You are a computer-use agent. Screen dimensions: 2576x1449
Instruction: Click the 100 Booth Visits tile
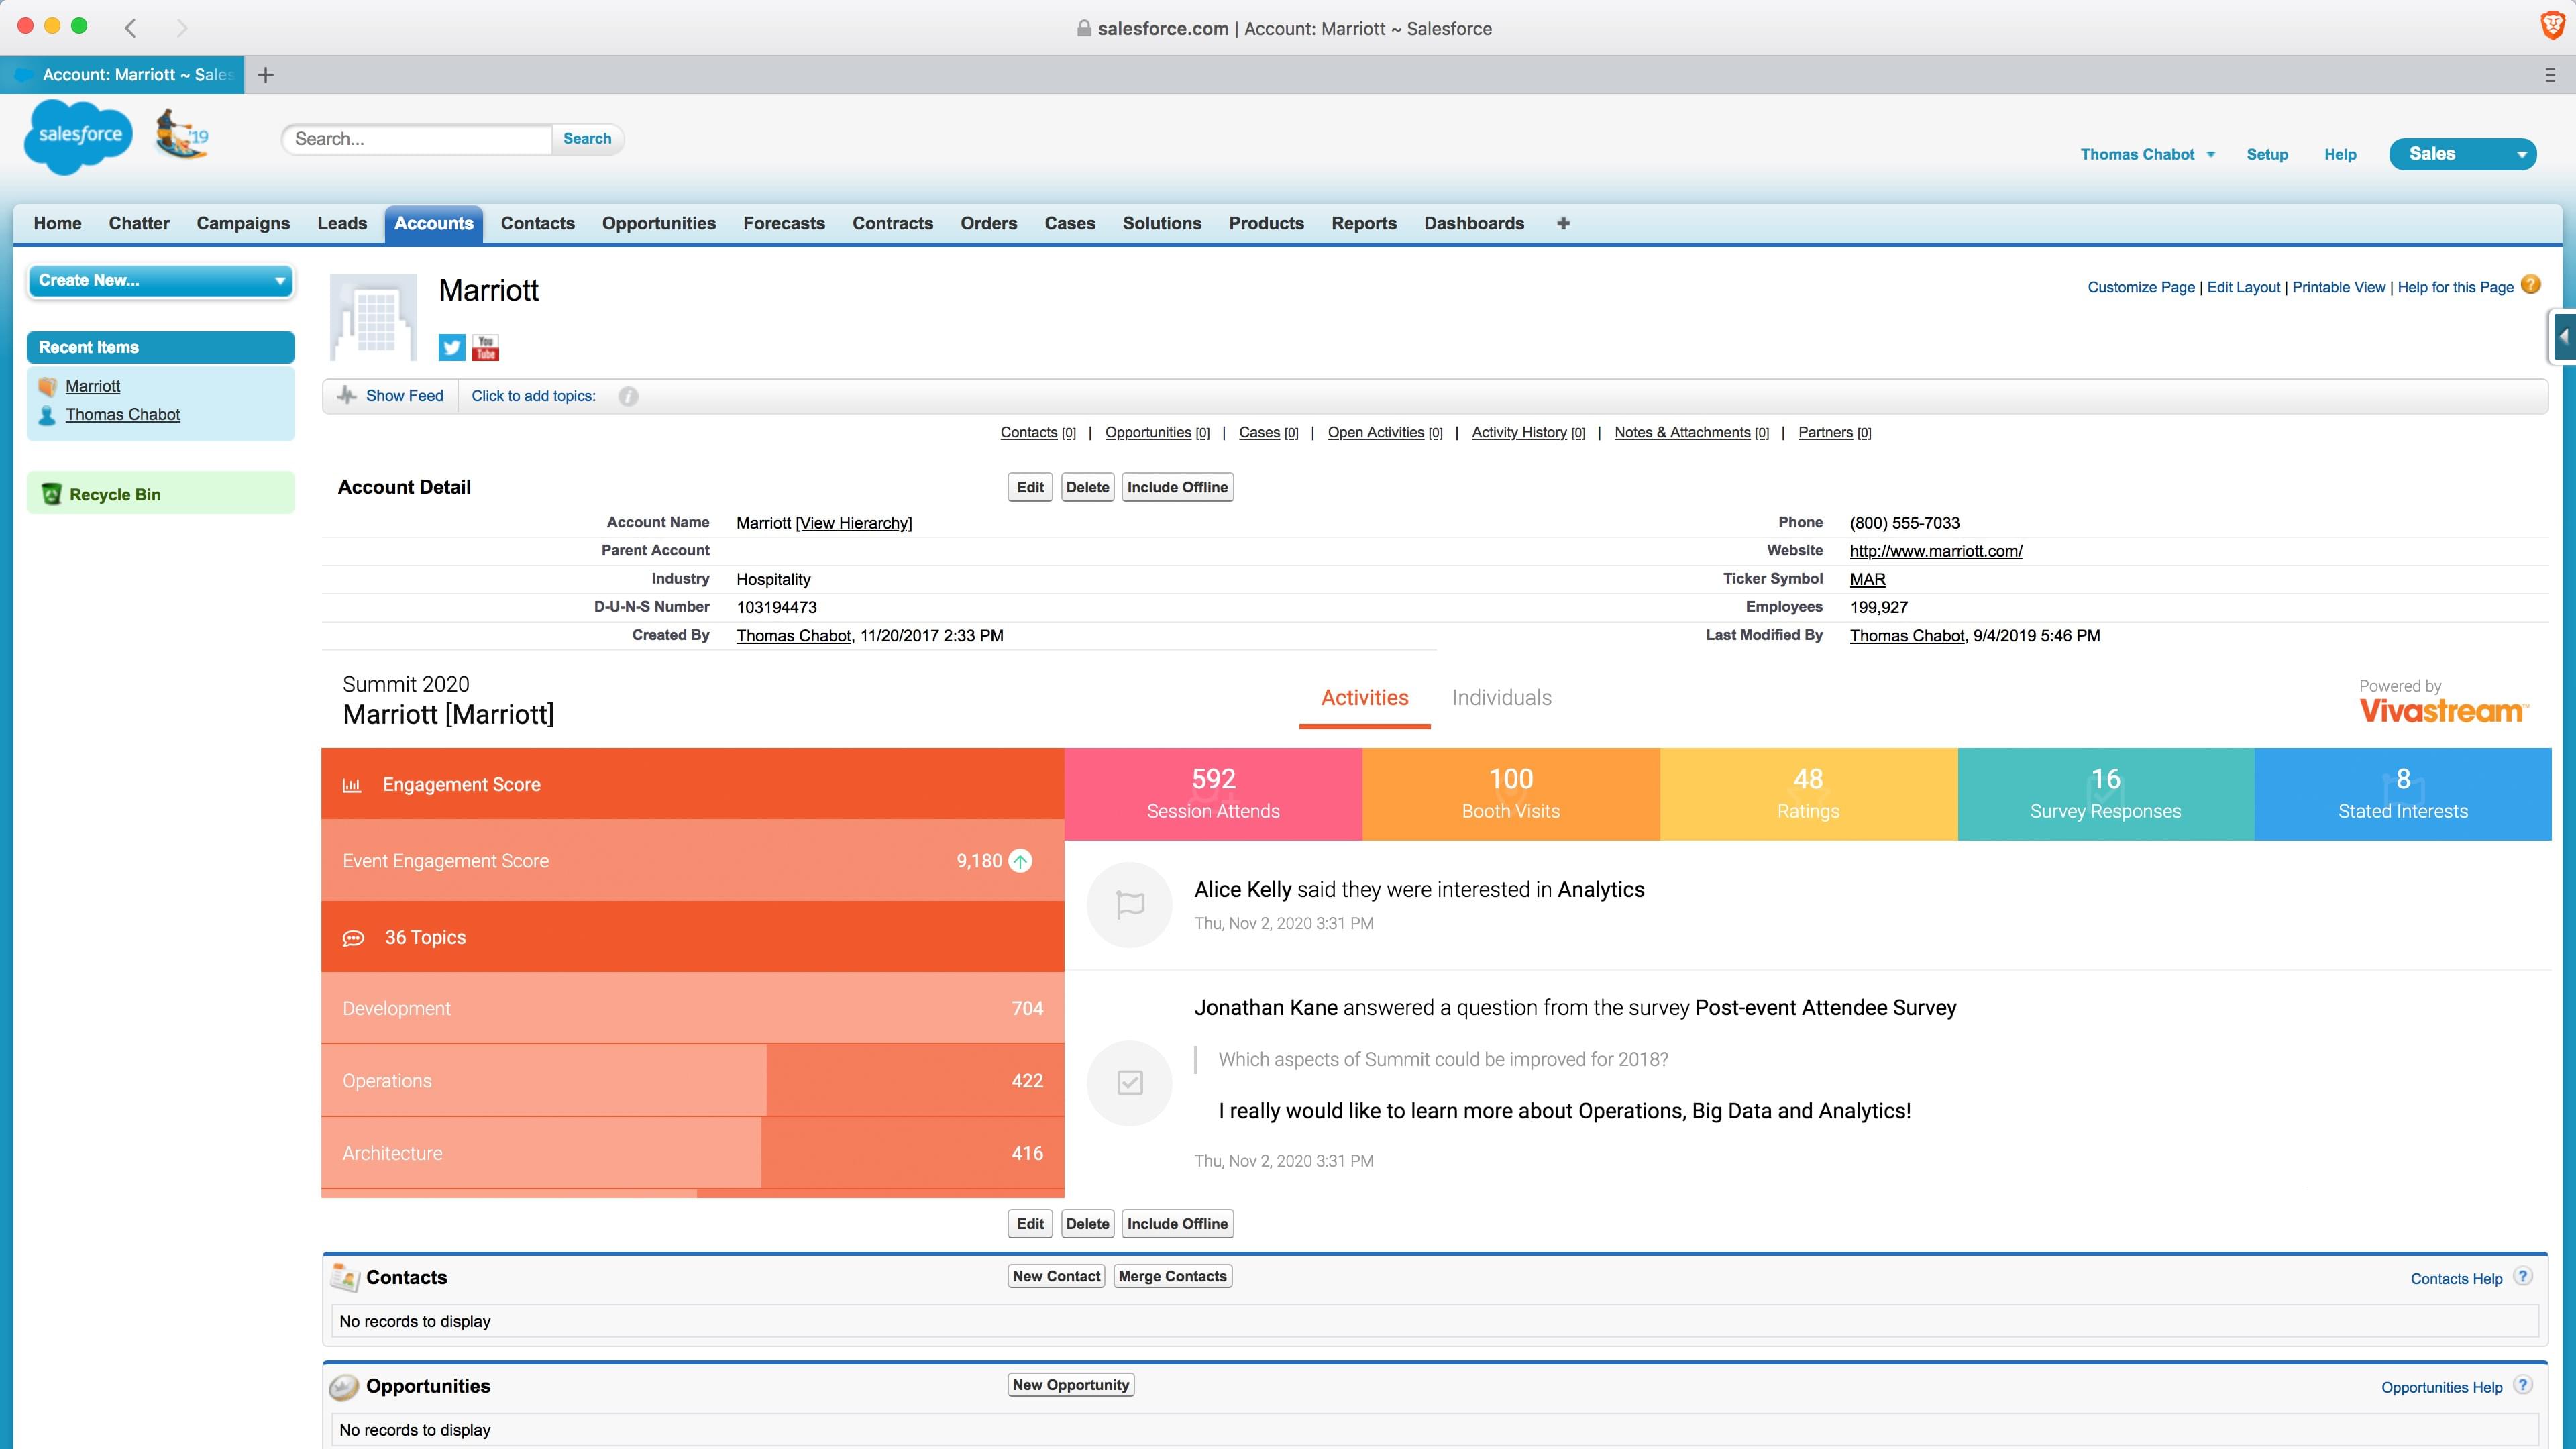click(x=1511, y=794)
